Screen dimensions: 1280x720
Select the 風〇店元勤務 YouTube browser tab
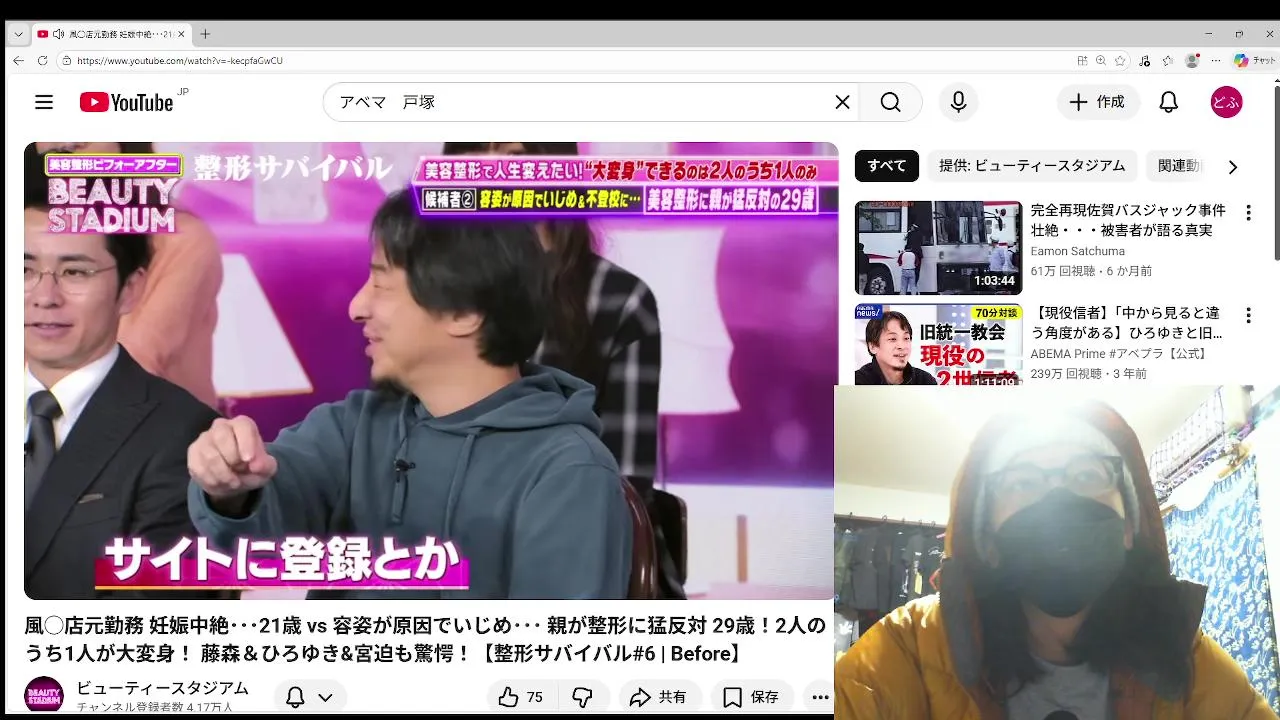(x=110, y=34)
